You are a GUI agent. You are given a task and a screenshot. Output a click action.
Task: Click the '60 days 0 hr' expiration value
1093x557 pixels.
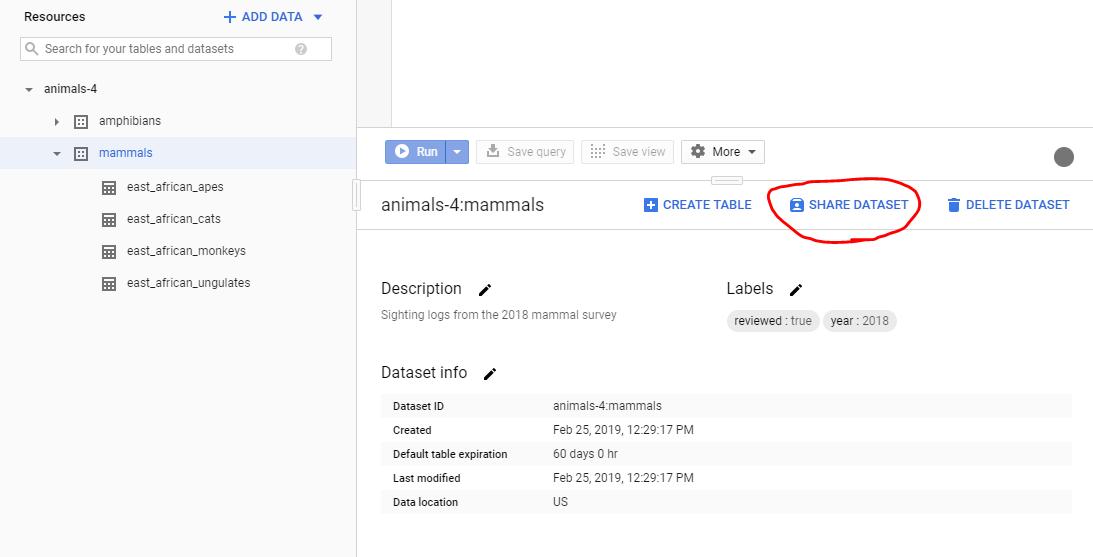pos(586,454)
